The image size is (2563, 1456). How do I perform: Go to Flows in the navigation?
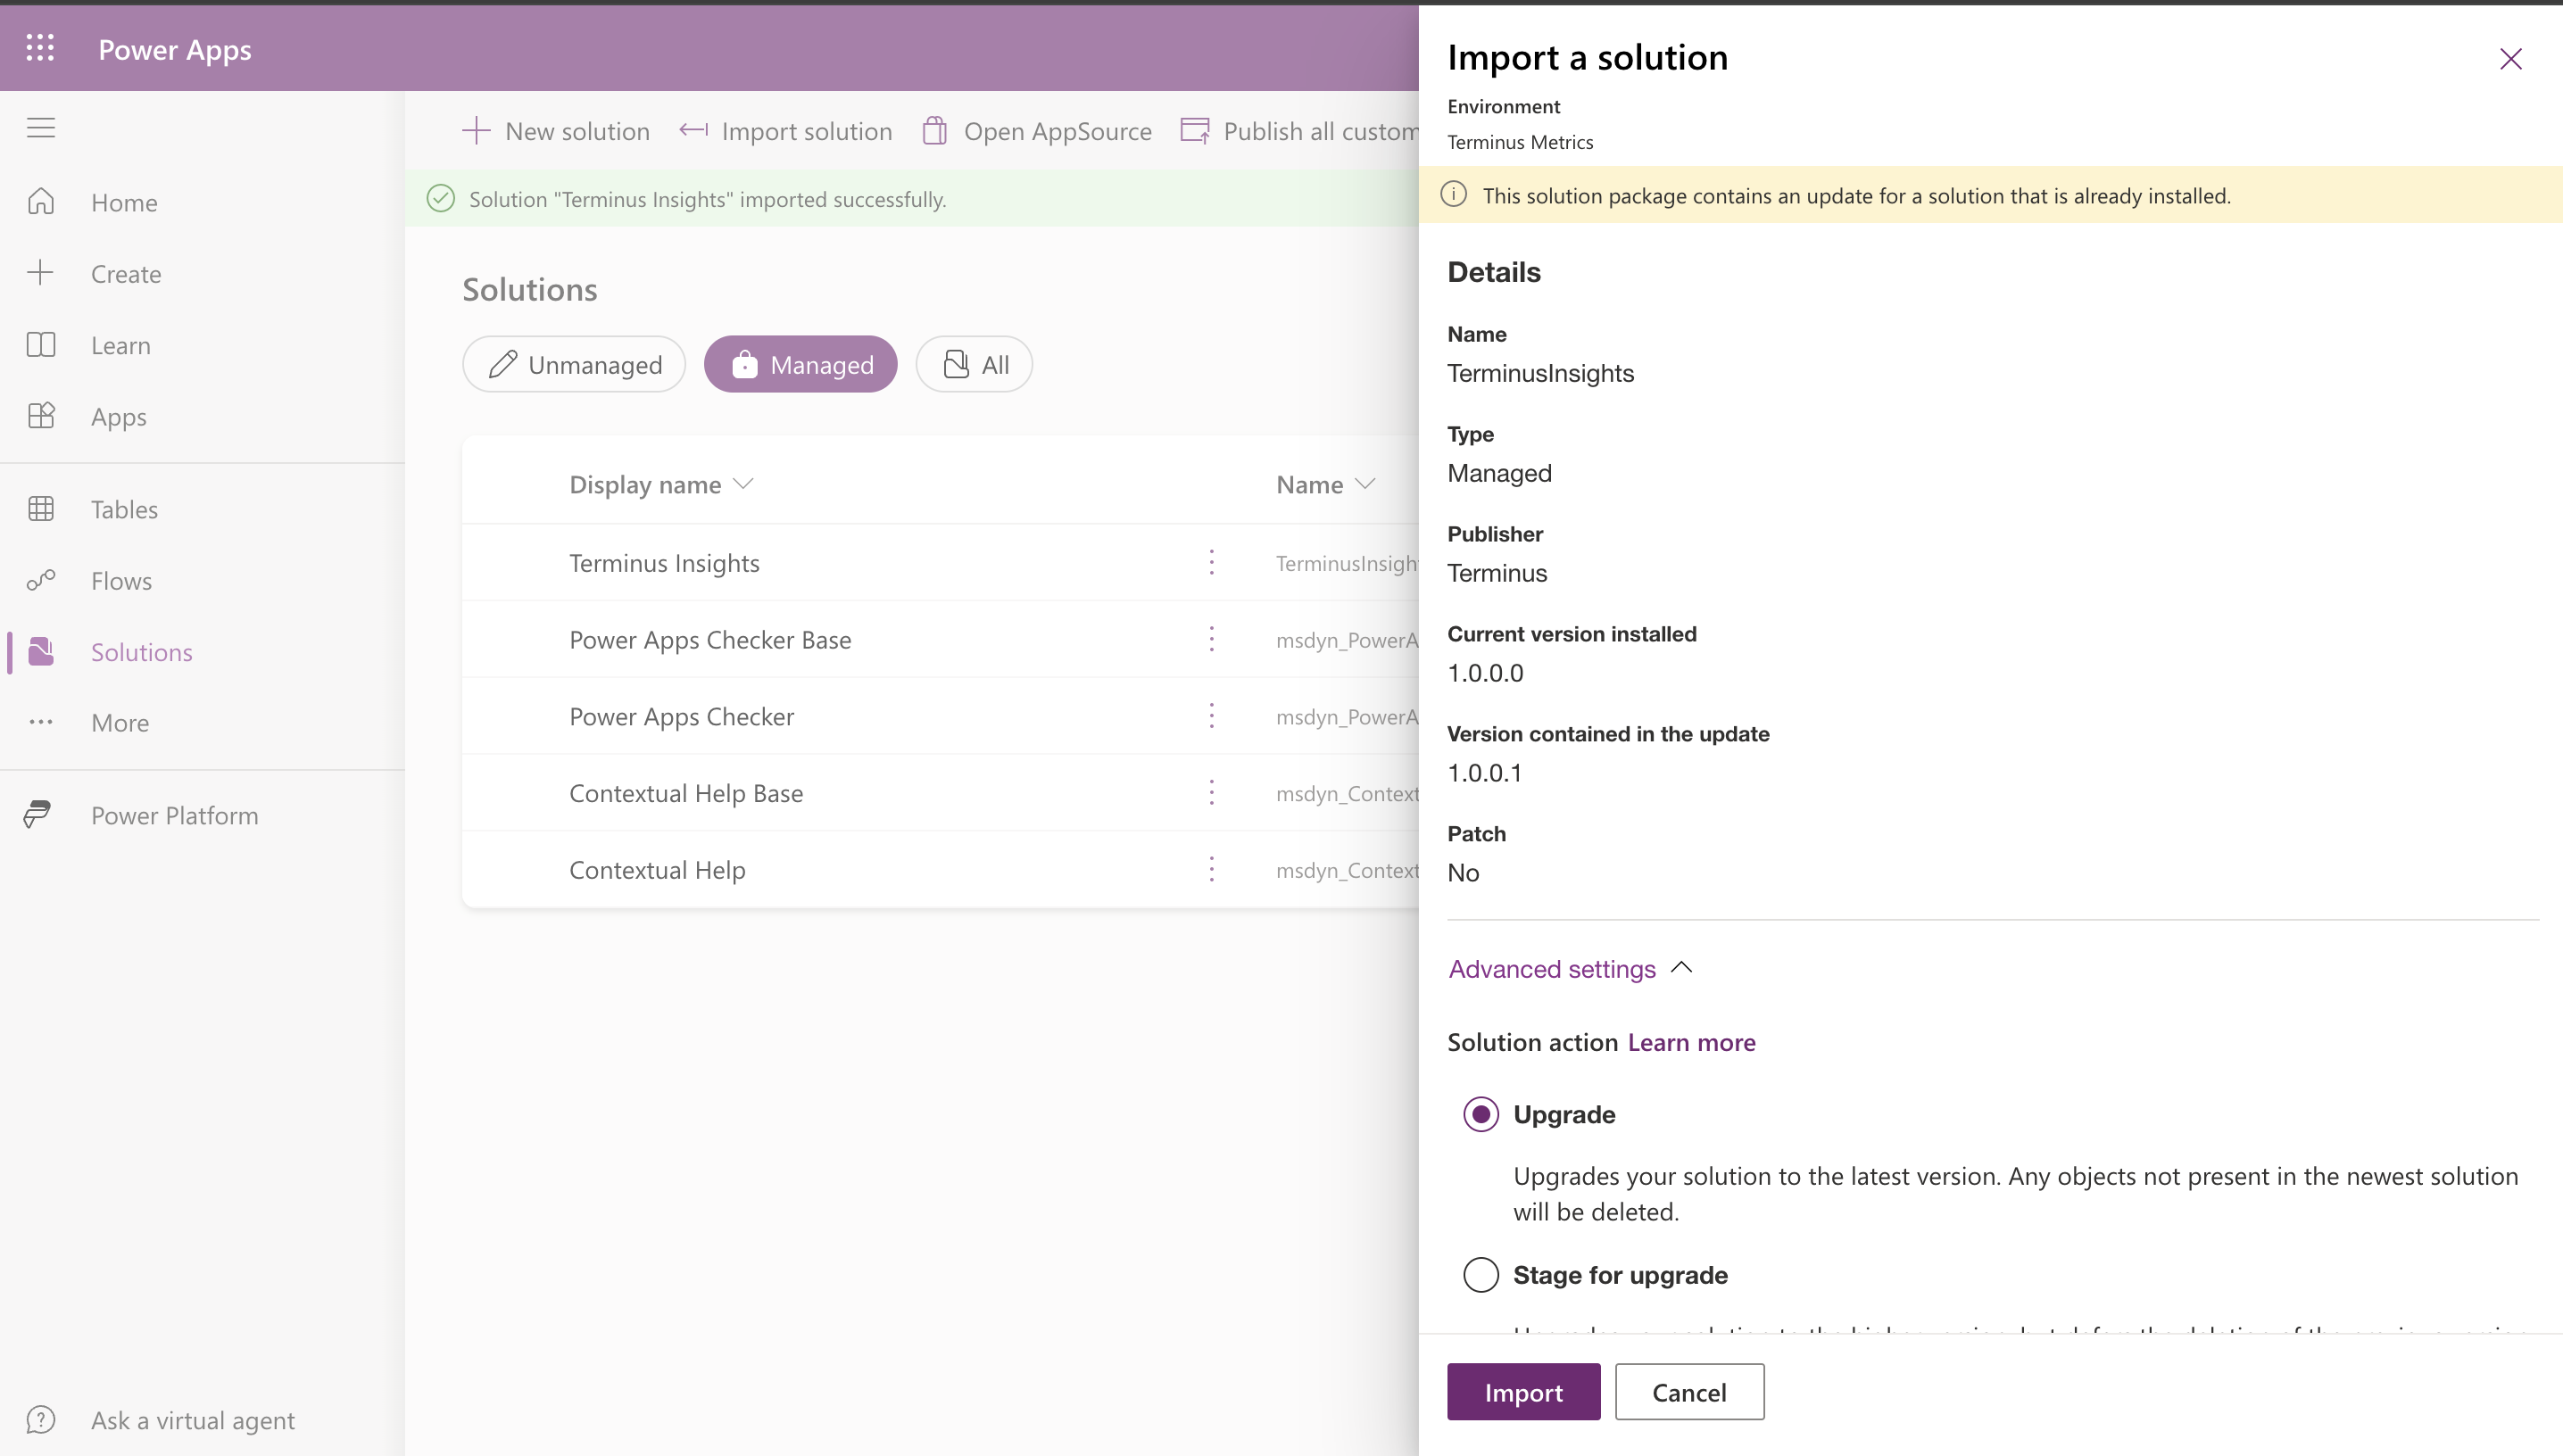click(x=121, y=580)
